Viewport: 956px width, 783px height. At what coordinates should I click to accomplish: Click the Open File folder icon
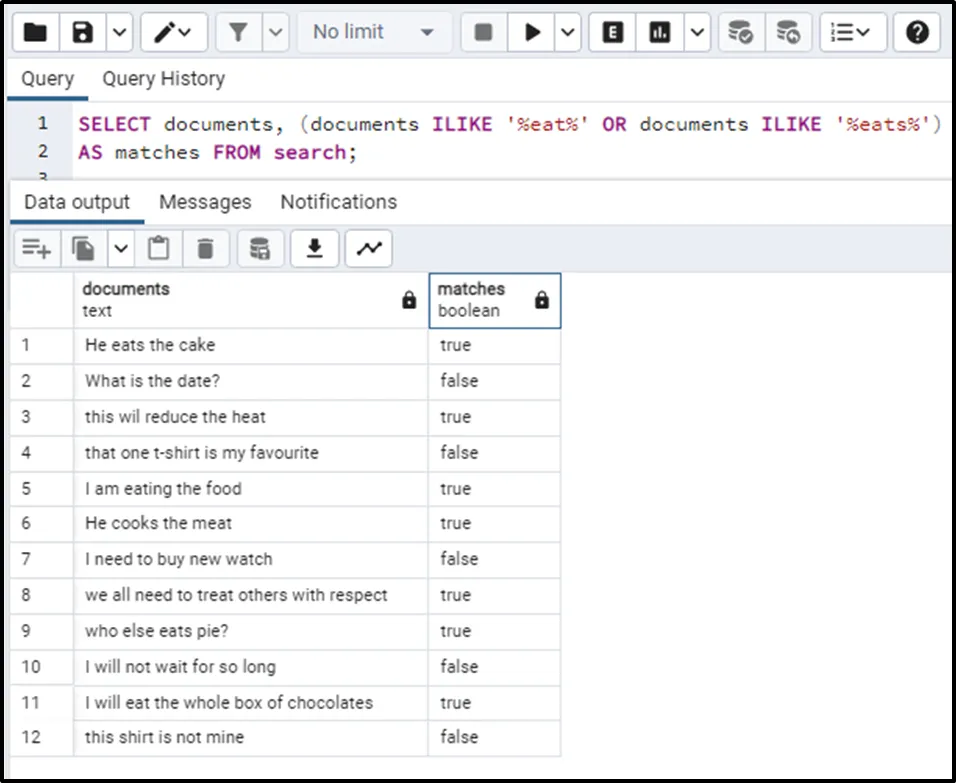(x=36, y=33)
